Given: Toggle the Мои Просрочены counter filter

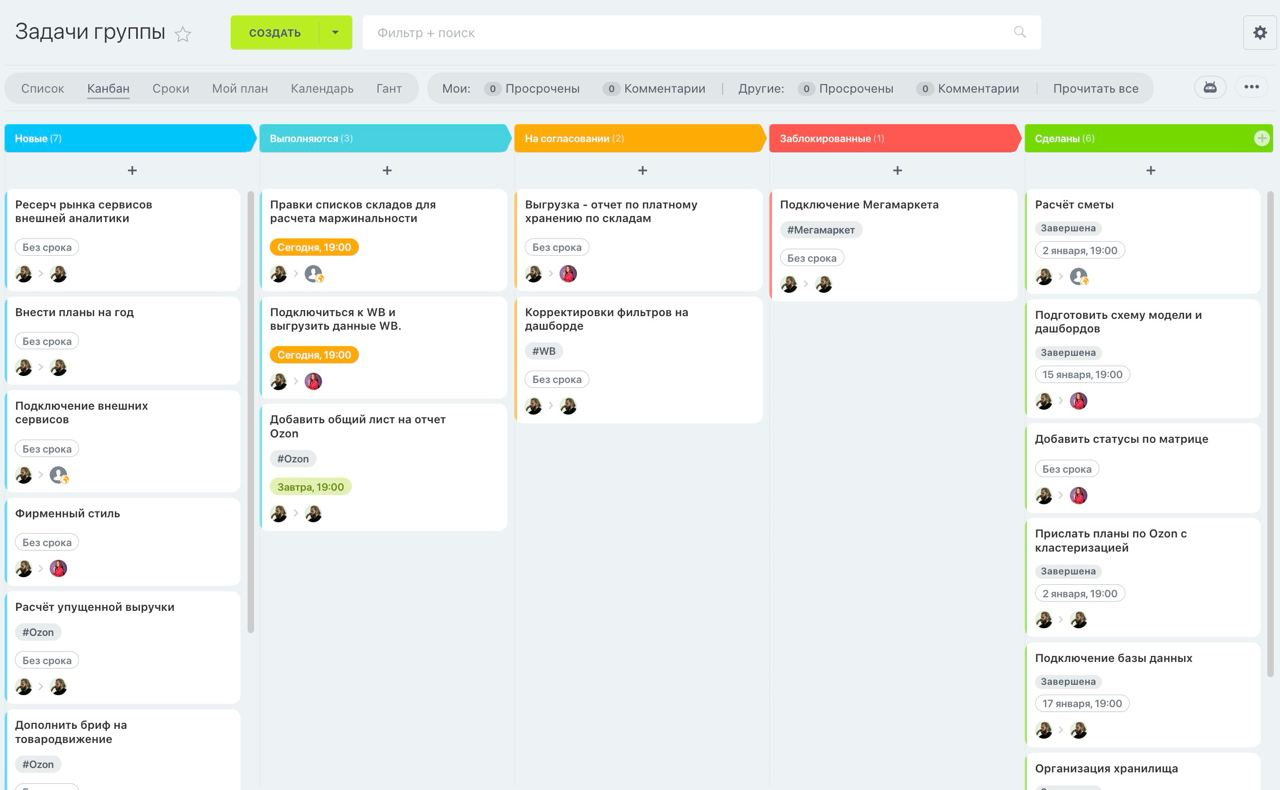Looking at the screenshot, I should [531, 88].
